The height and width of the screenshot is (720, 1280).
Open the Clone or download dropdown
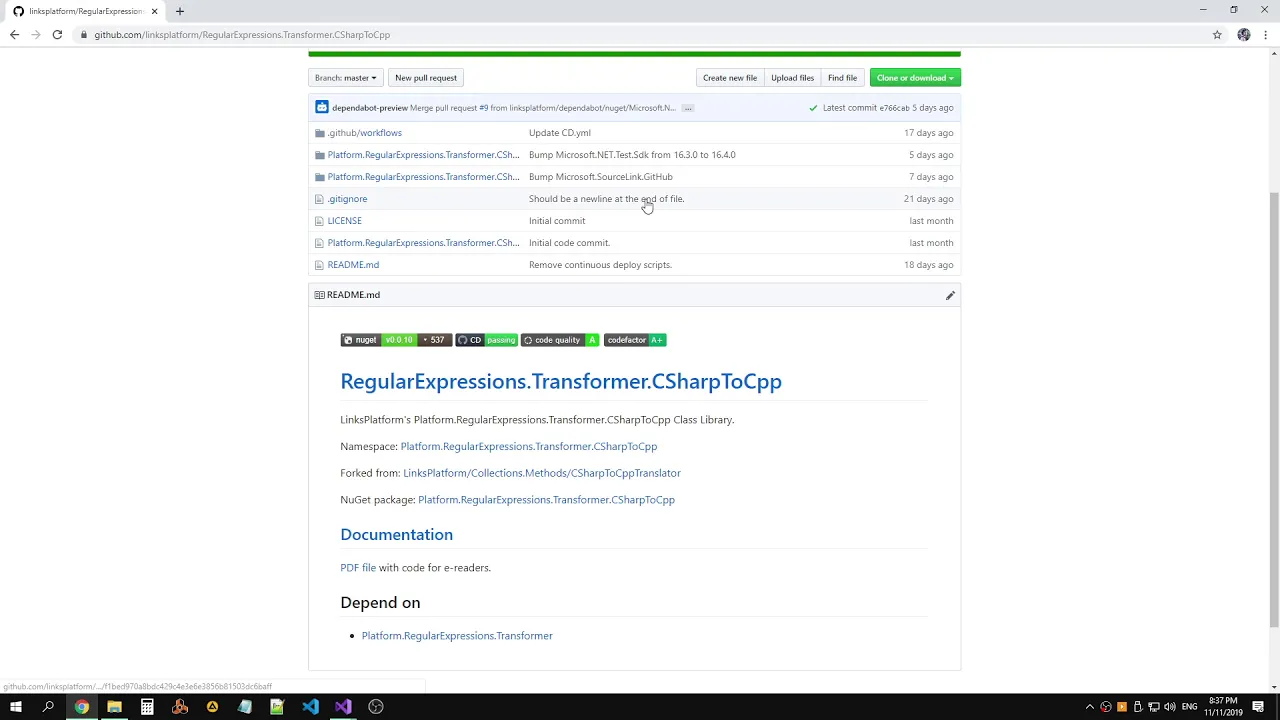915,78
